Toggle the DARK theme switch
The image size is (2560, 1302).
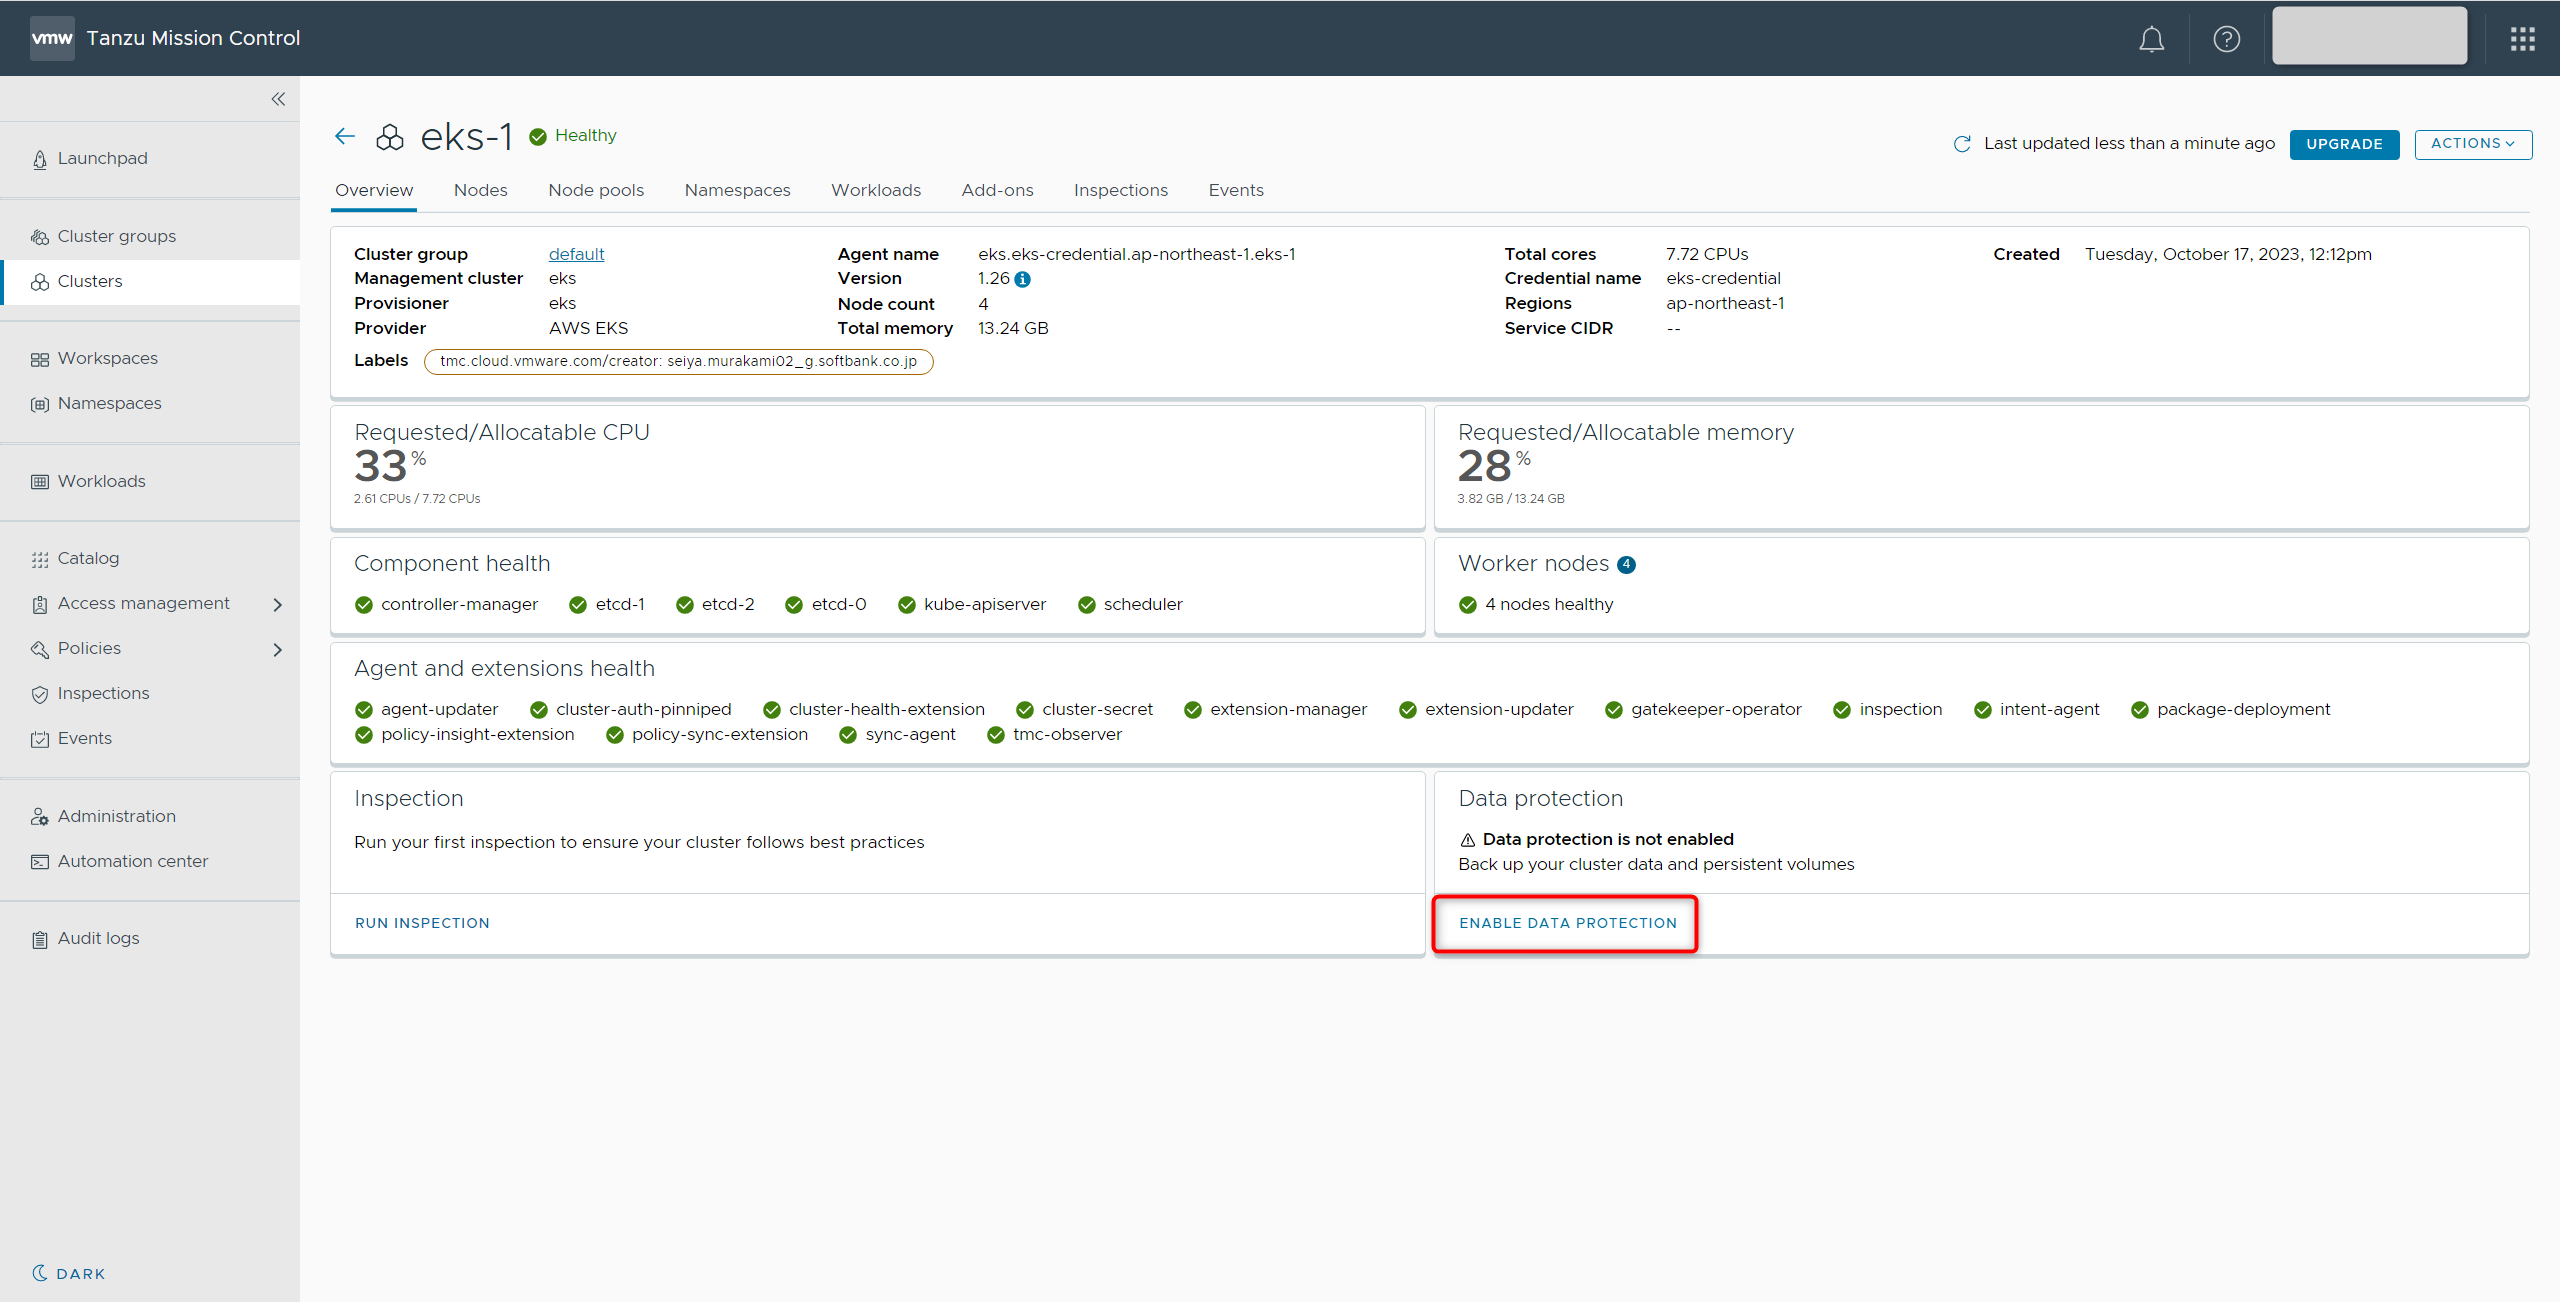(x=68, y=1273)
